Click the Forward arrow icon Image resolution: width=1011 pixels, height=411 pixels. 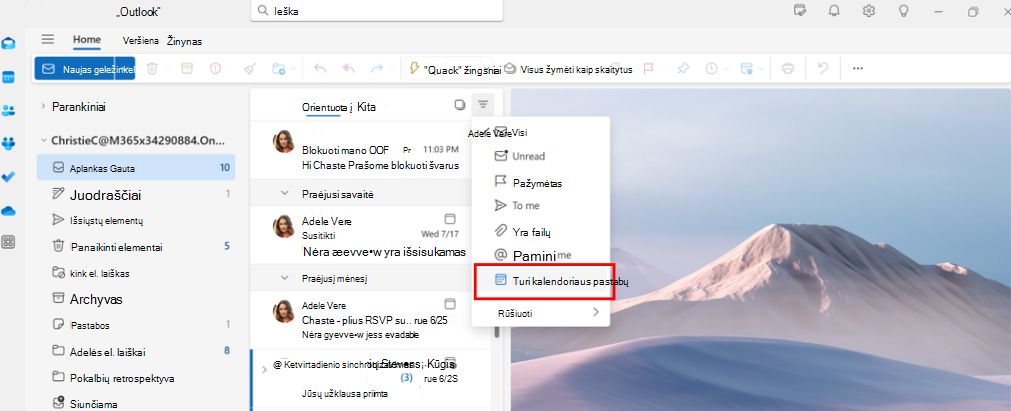tap(377, 68)
